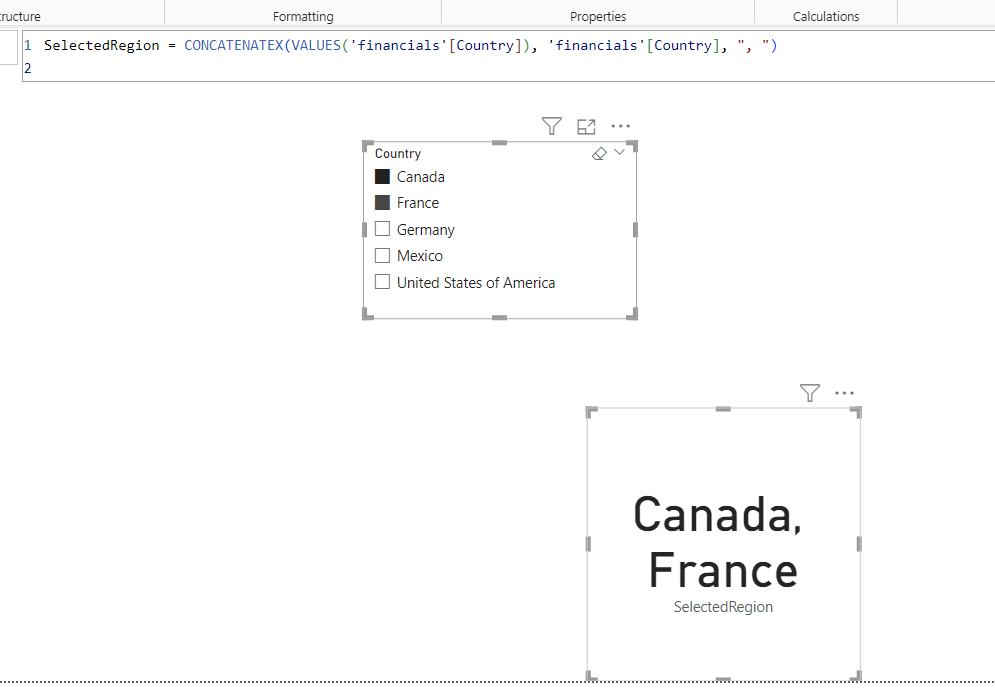This screenshot has width=995, height=689.
Task: Click the United States of America label
Action: [x=476, y=282]
